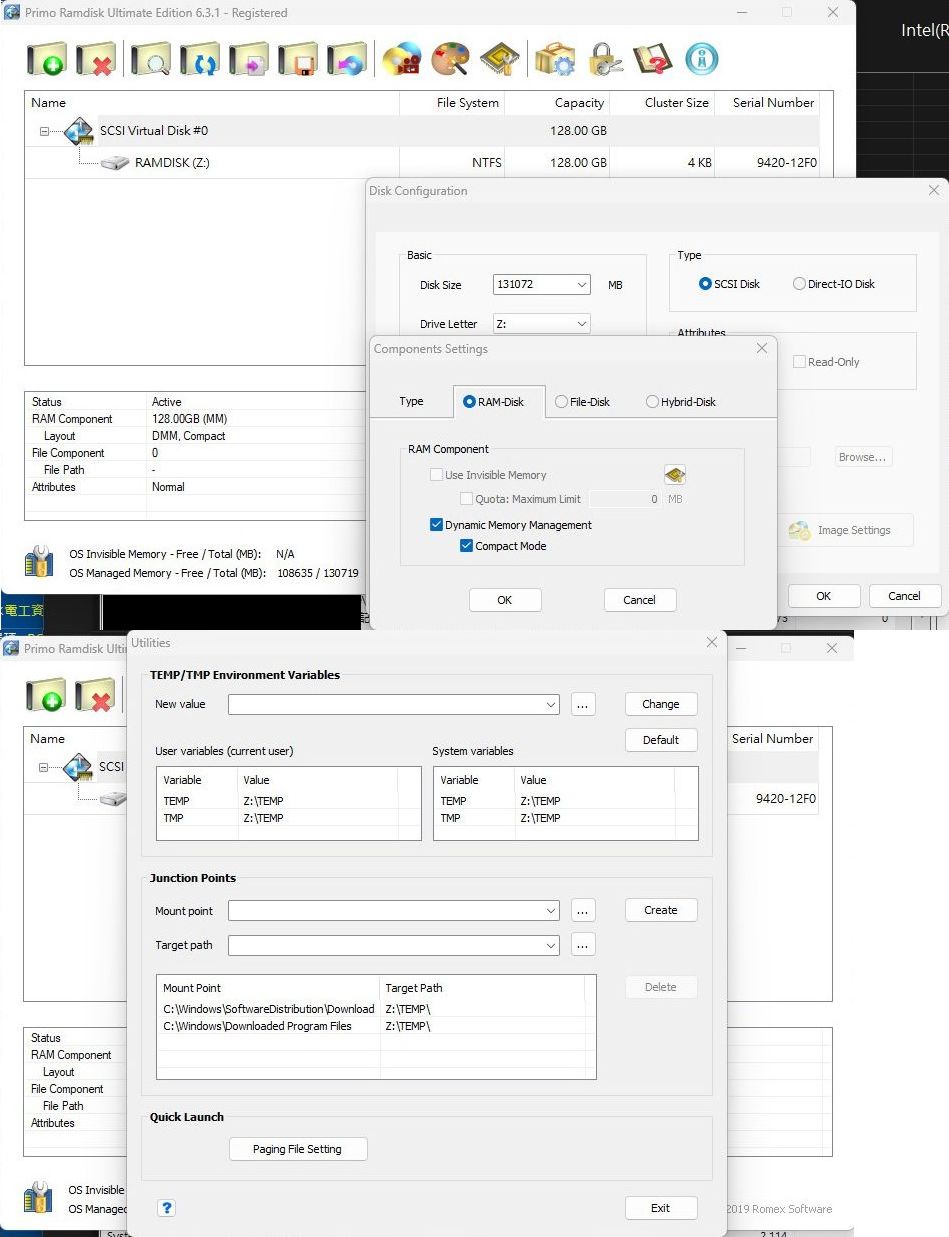The height and width of the screenshot is (1237, 949).
Task: Expand the New value dropdown in Utilities
Action: (551, 705)
